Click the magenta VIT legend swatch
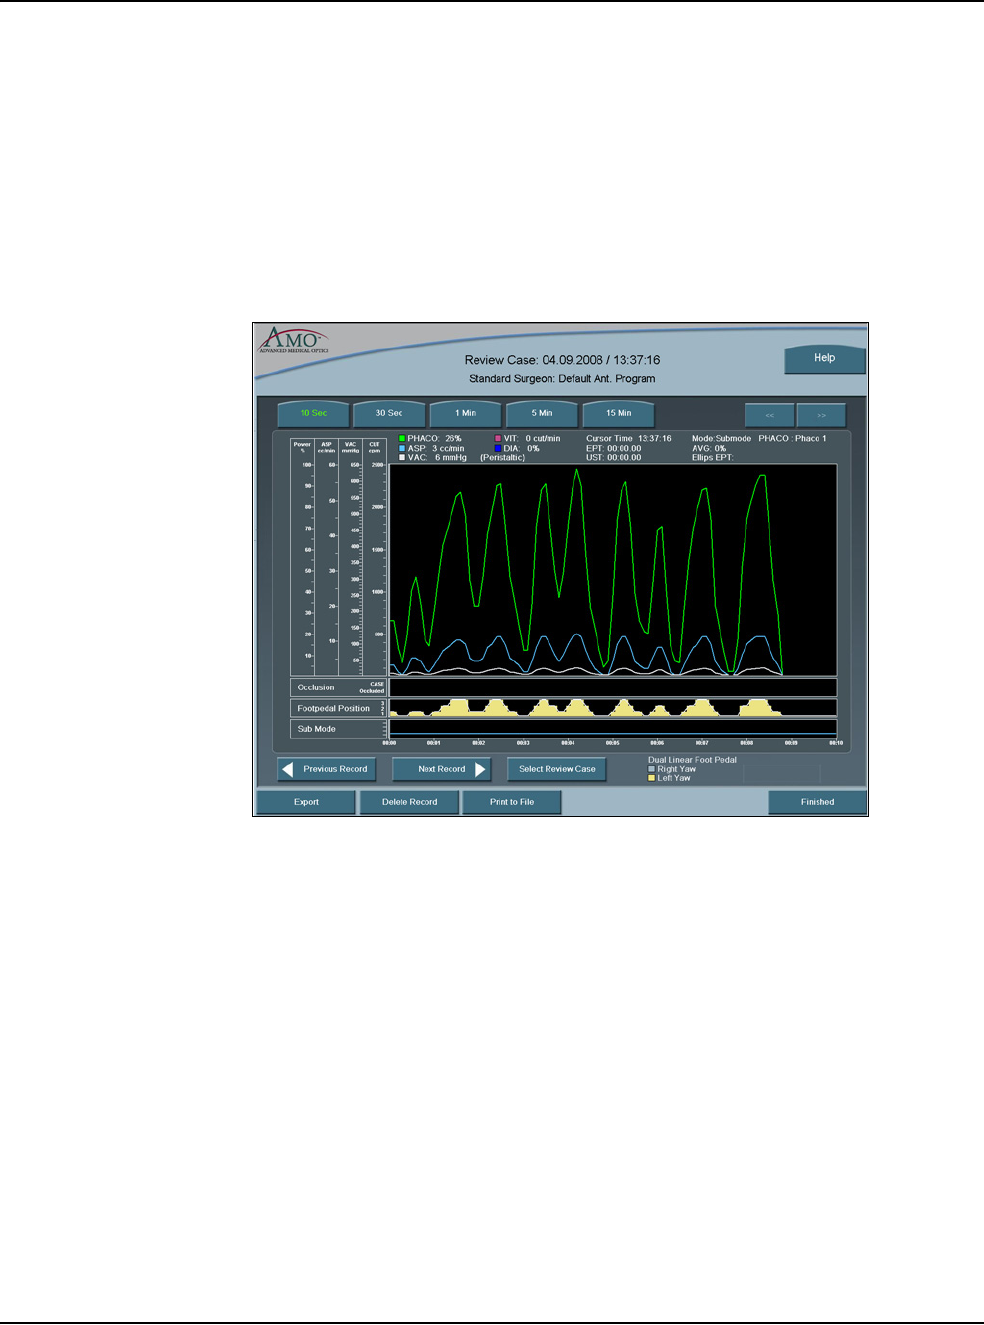Viewport: 984px width, 1325px height. (498, 439)
